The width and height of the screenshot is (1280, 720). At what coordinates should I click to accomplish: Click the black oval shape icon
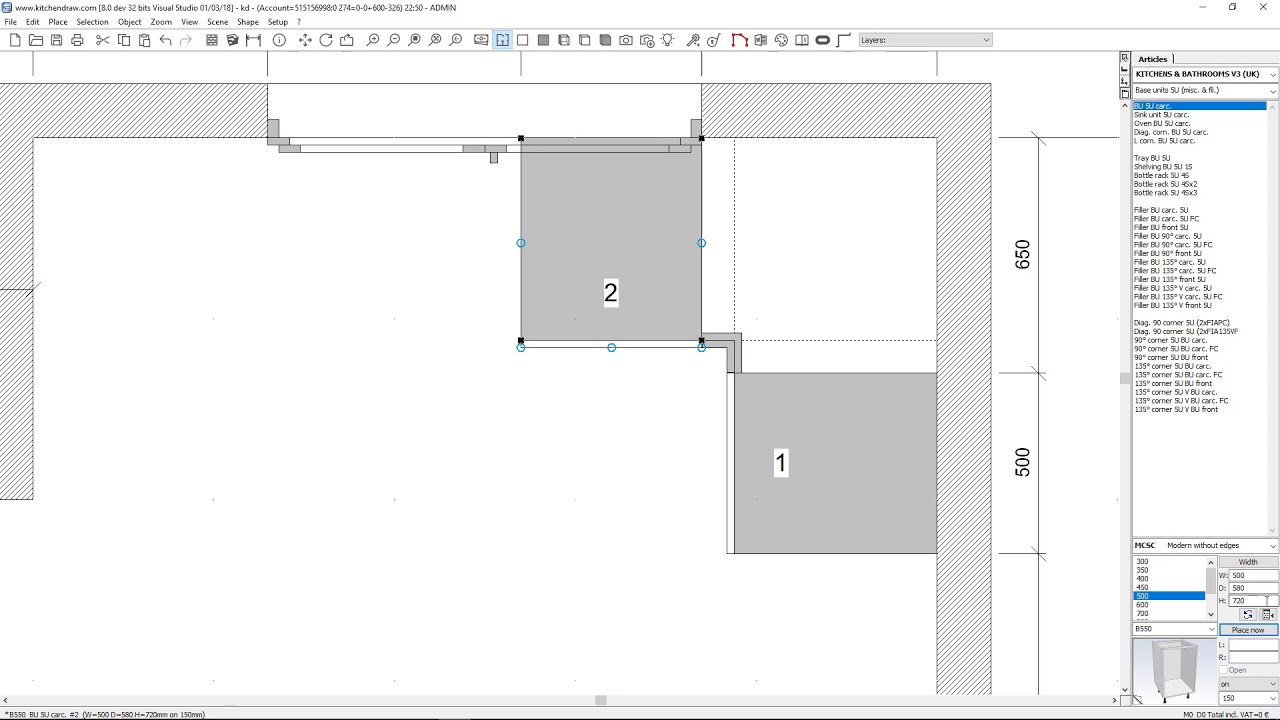tap(823, 40)
